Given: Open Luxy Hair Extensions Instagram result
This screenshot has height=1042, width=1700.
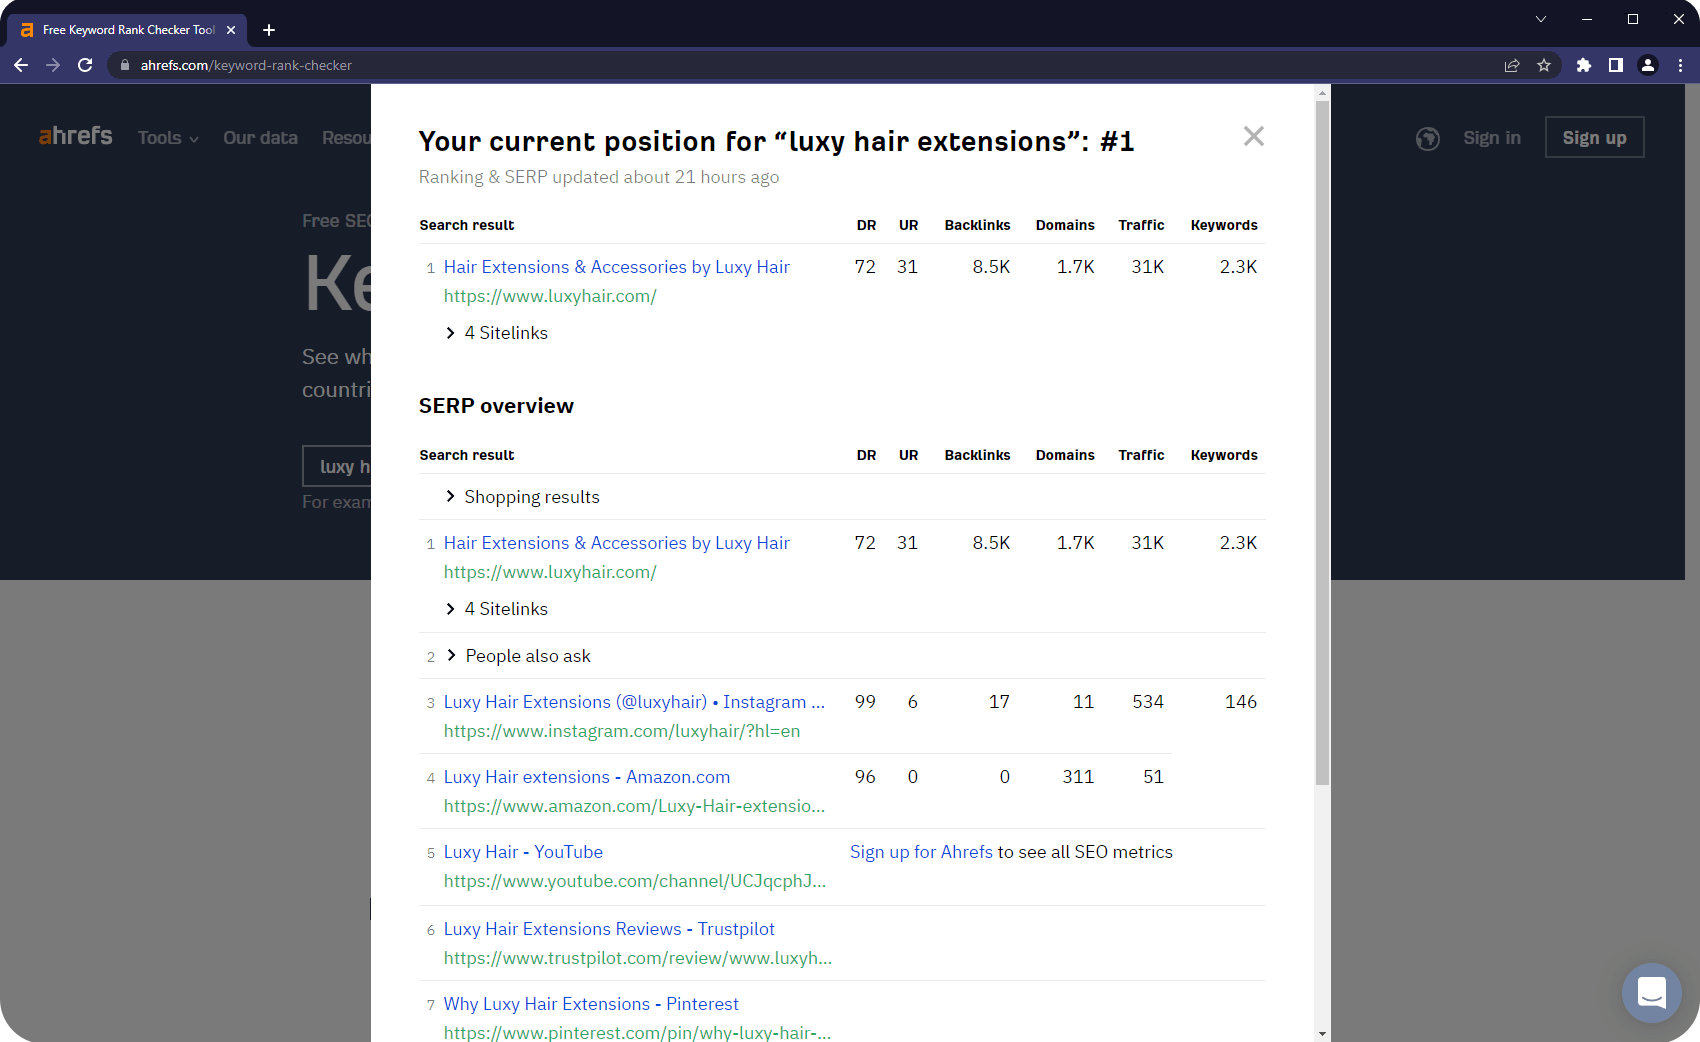Looking at the screenshot, I should click(x=634, y=702).
